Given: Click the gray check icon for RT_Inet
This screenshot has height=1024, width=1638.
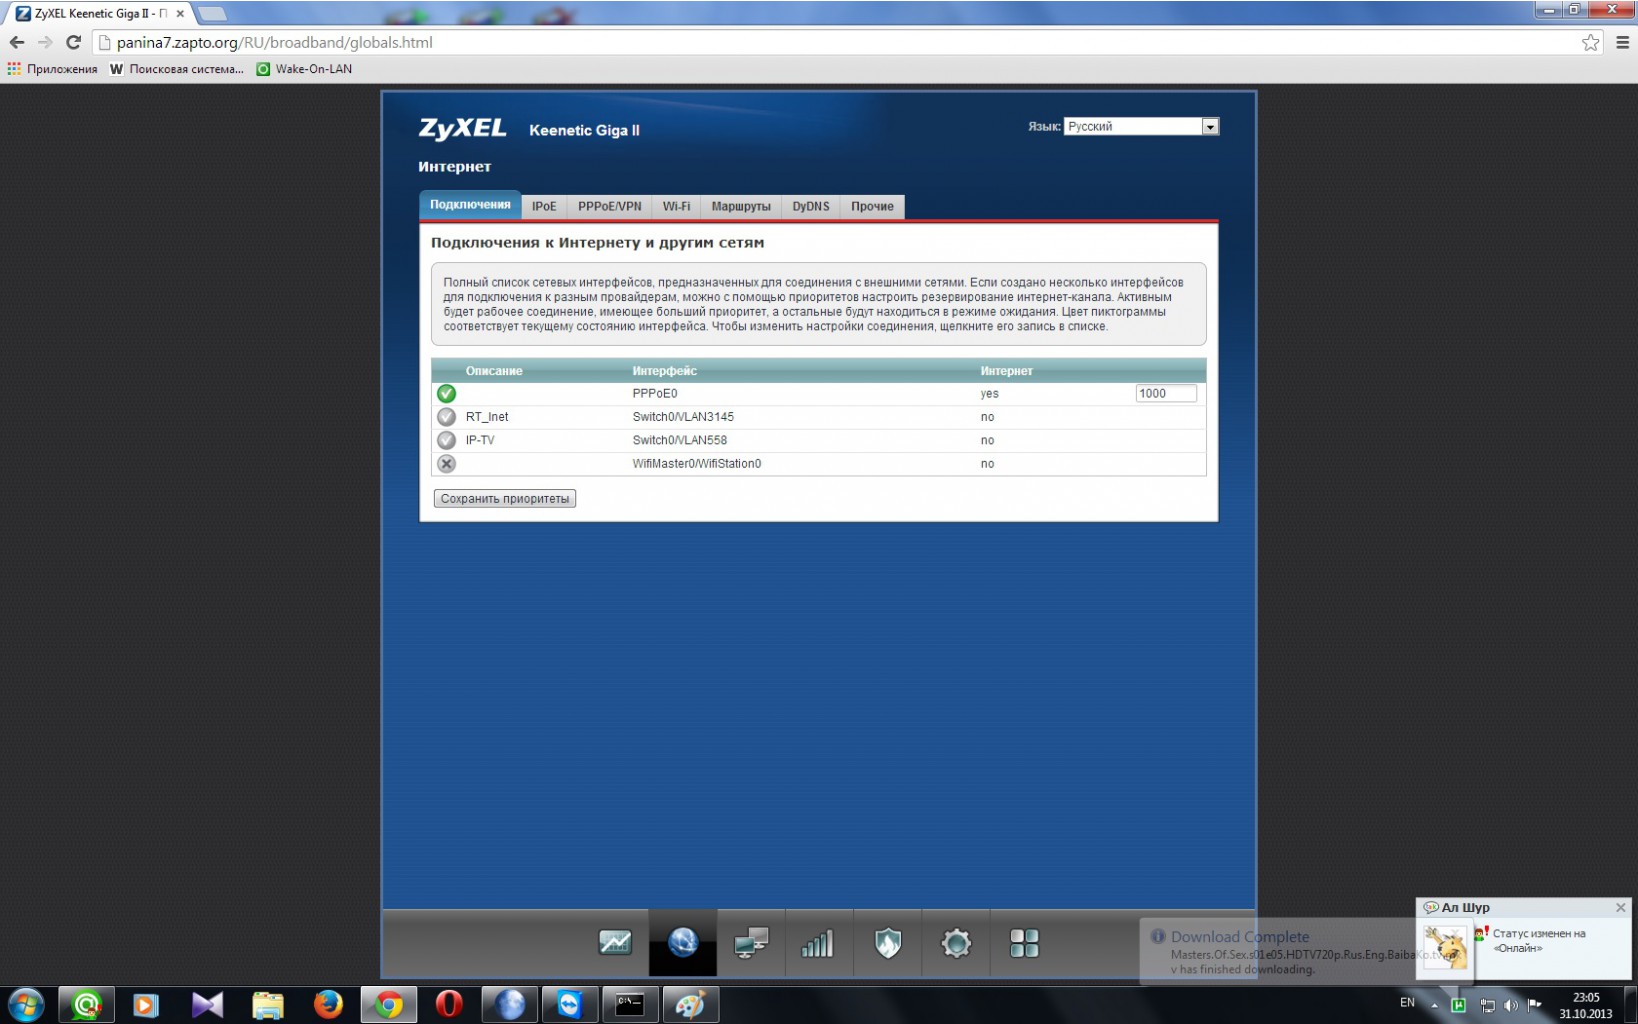Looking at the screenshot, I should pos(447,417).
